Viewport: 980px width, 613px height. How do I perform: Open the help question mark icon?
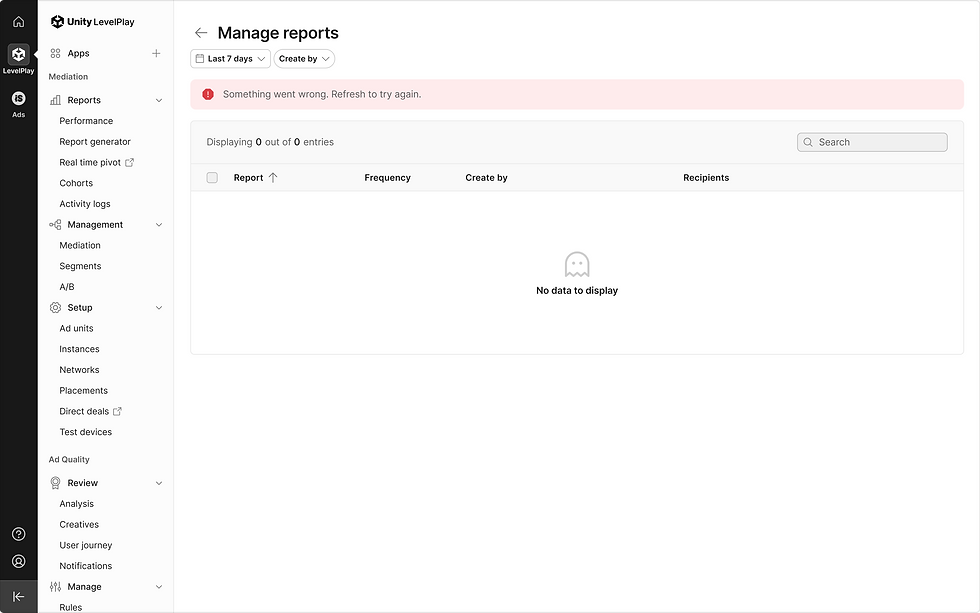click(19, 534)
